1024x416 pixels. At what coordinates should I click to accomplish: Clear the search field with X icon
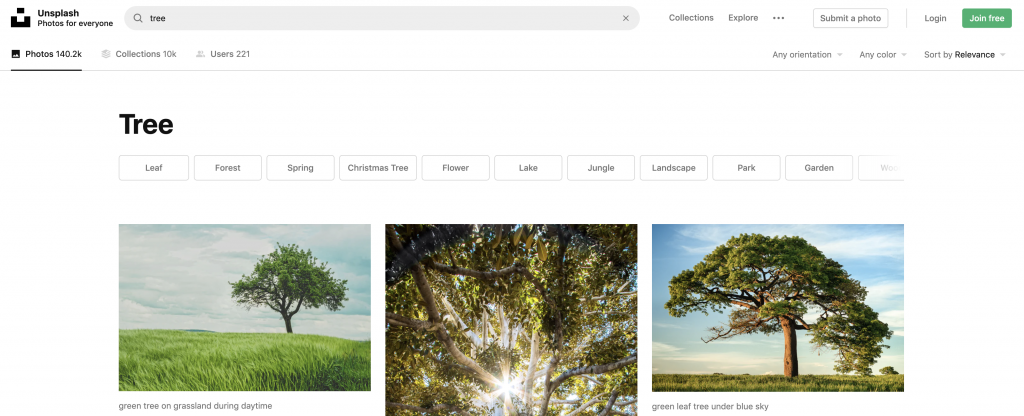[x=626, y=18]
